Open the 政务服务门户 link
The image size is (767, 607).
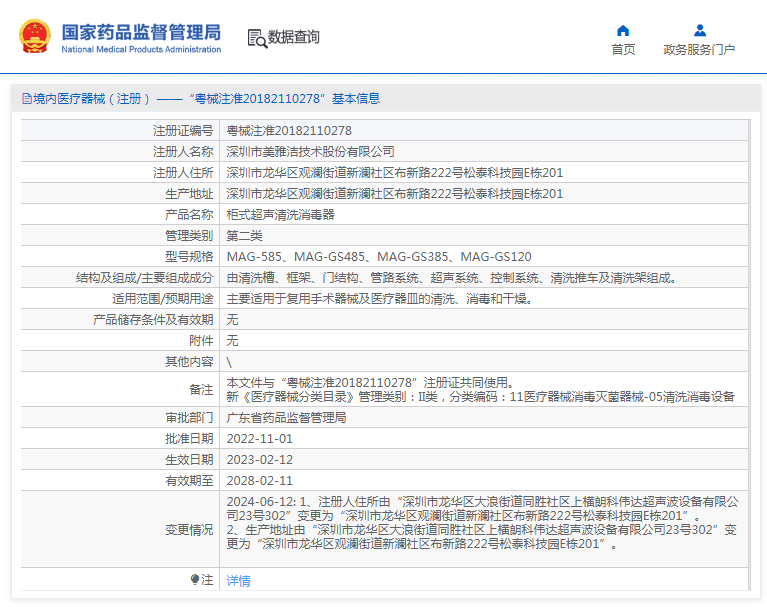699,49
